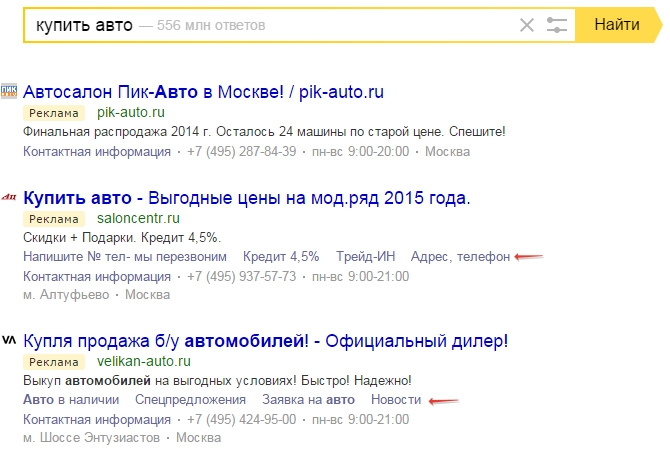This screenshot has width=670, height=455.
Task: Open Контактная информация under Pik-Auto ad
Action: (x=97, y=152)
